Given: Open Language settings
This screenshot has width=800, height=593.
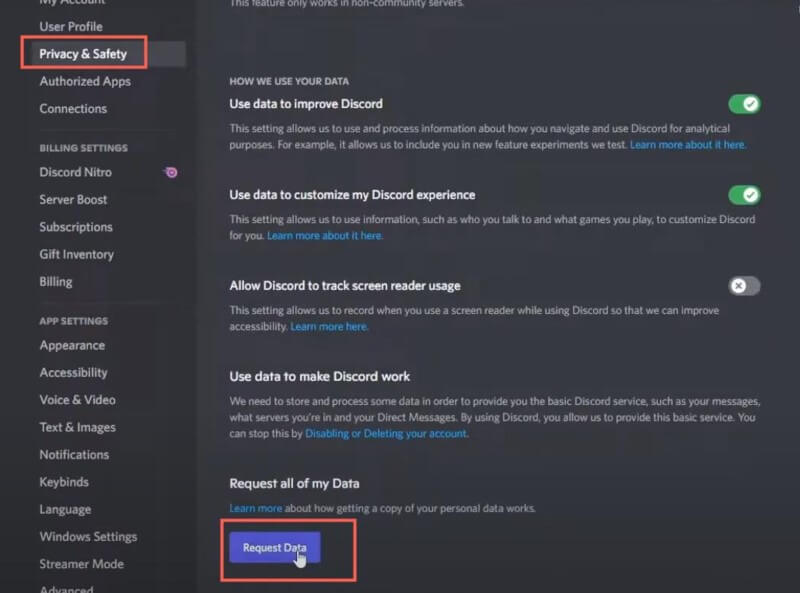Looking at the screenshot, I should tap(64, 509).
